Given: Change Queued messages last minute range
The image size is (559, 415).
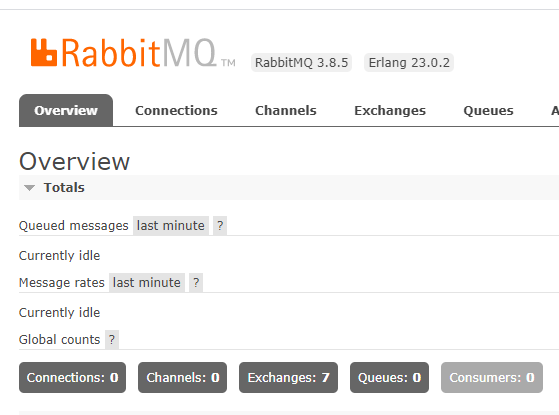Looking at the screenshot, I should coord(171,226).
